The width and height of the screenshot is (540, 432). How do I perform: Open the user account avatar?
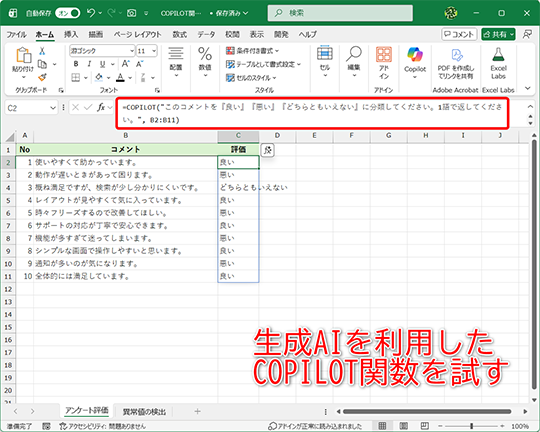pyautogui.click(x=451, y=13)
